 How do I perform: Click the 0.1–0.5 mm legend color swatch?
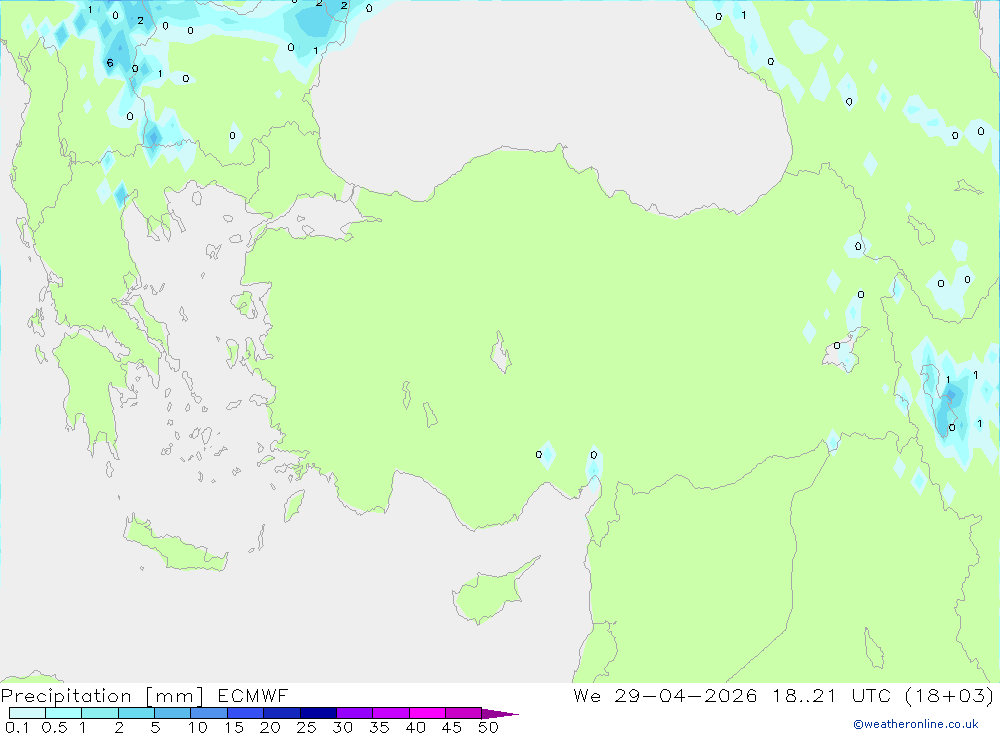(27, 713)
